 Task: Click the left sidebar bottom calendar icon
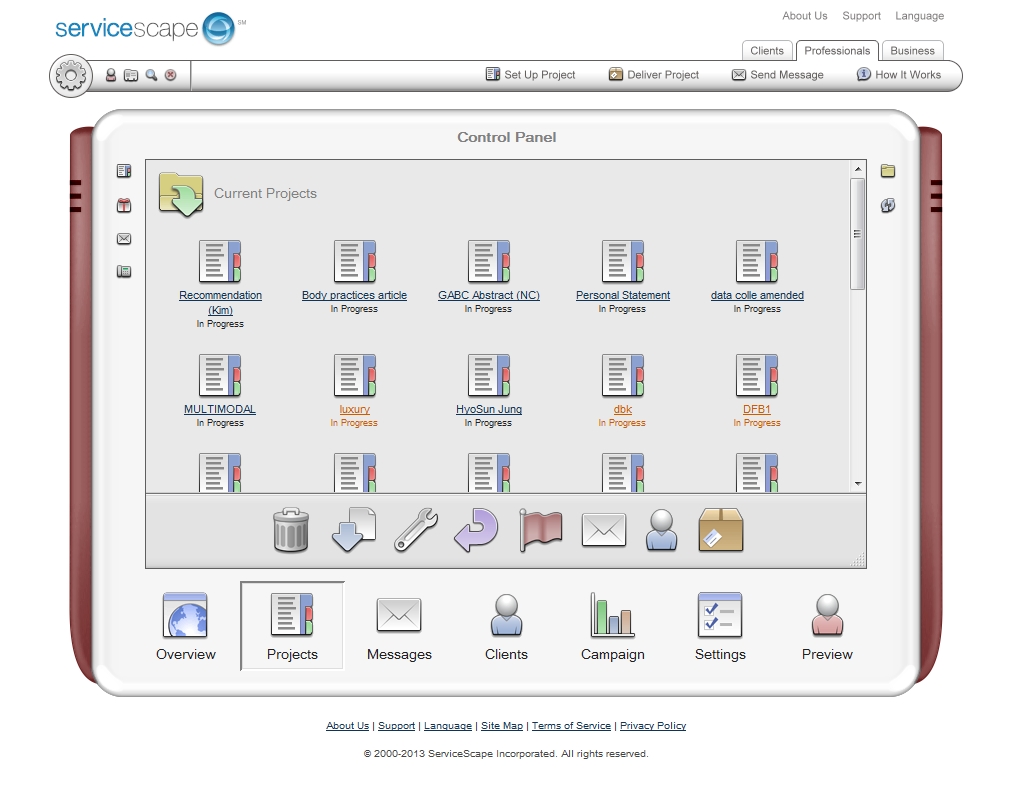[124, 271]
